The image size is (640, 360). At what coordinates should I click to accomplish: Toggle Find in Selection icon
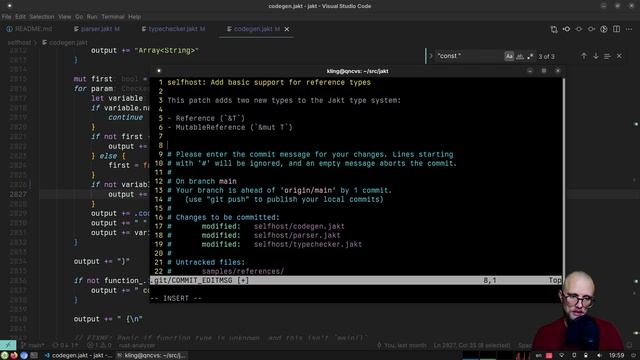(607, 56)
